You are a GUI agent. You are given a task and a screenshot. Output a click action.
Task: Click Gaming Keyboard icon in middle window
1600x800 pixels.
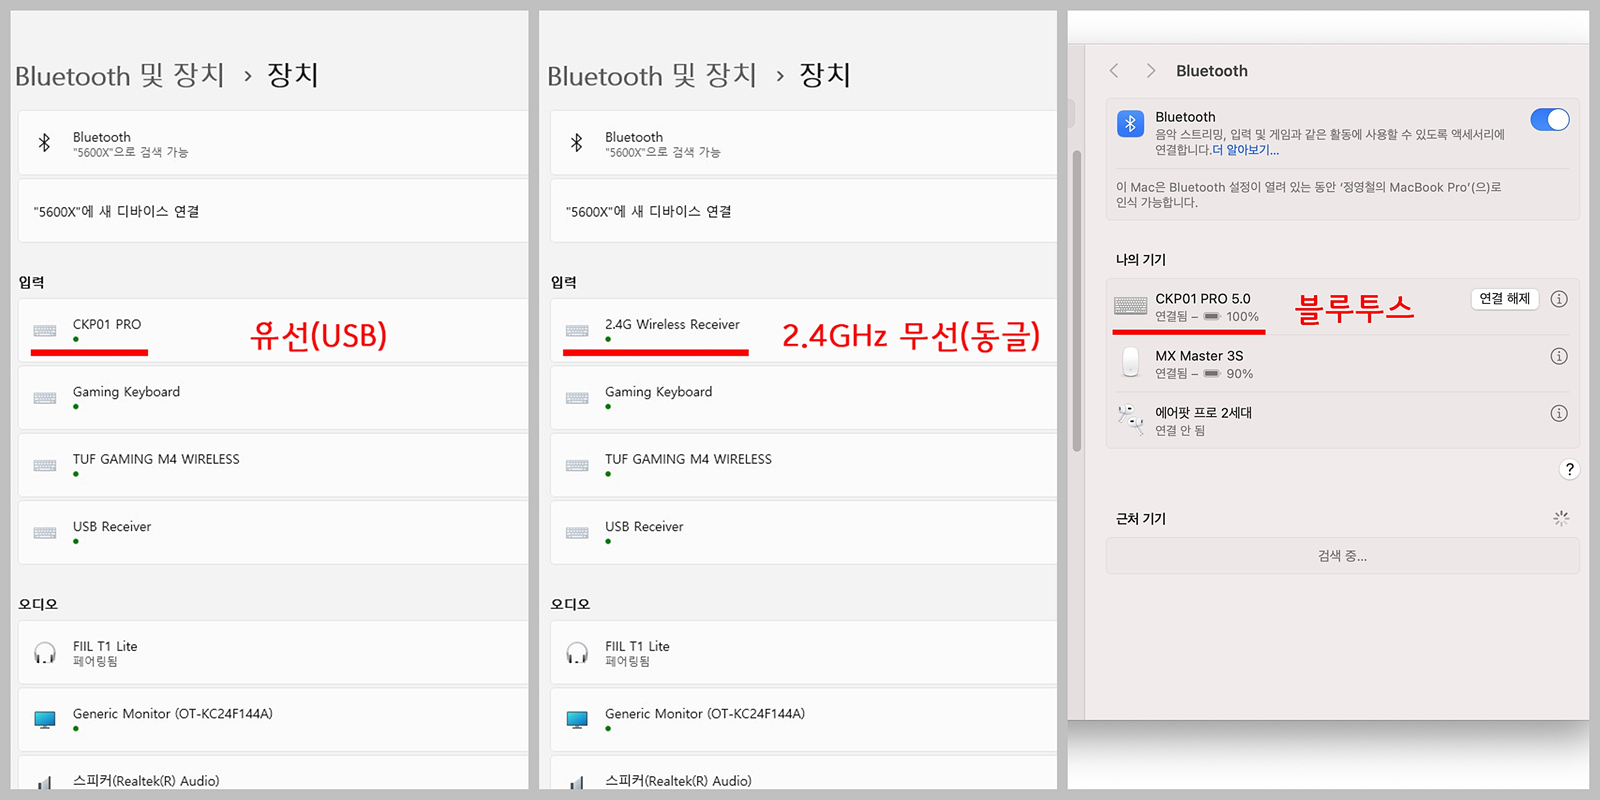[577, 398]
